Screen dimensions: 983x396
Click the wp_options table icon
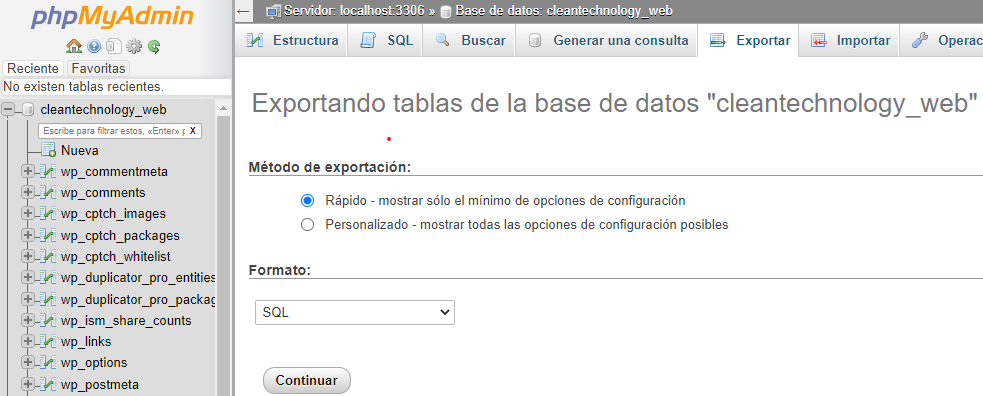48,363
